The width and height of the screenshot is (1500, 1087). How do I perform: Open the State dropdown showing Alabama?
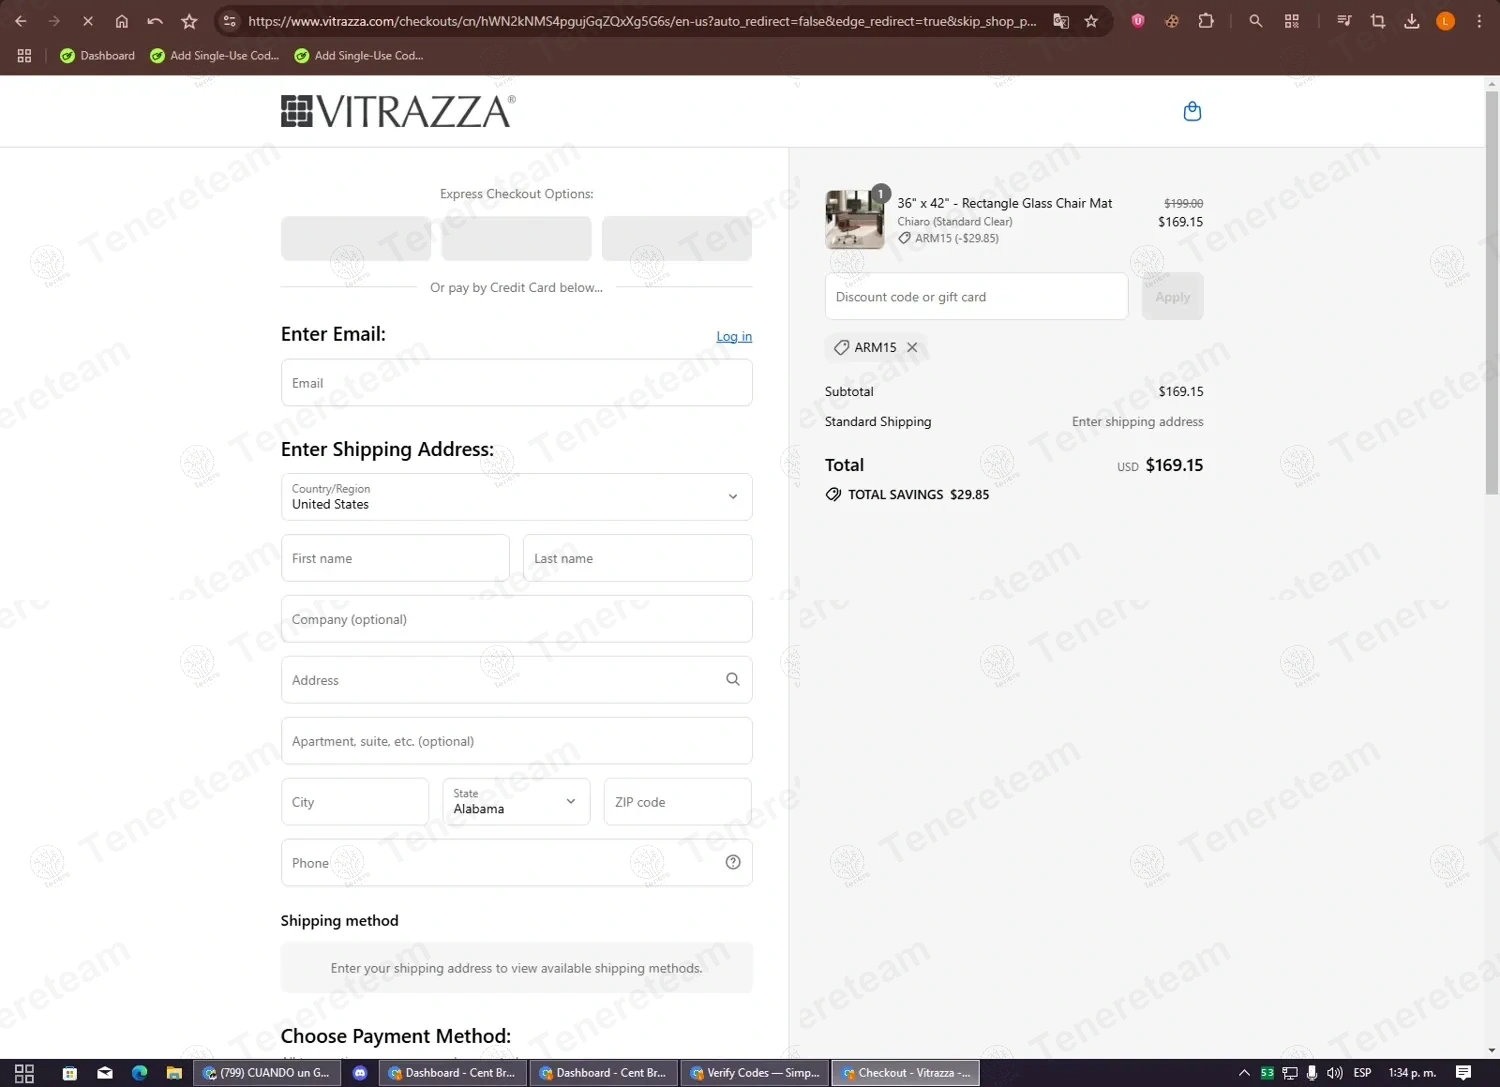(x=516, y=801)
